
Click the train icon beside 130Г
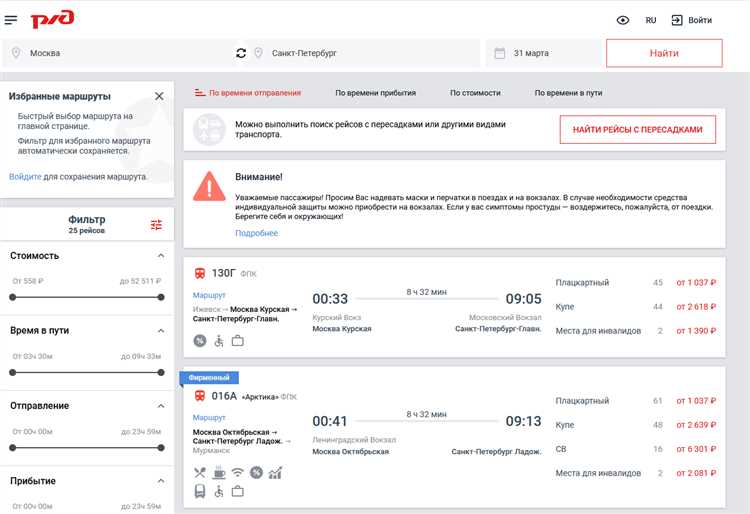pyautogui.click(x=200, y=273)
